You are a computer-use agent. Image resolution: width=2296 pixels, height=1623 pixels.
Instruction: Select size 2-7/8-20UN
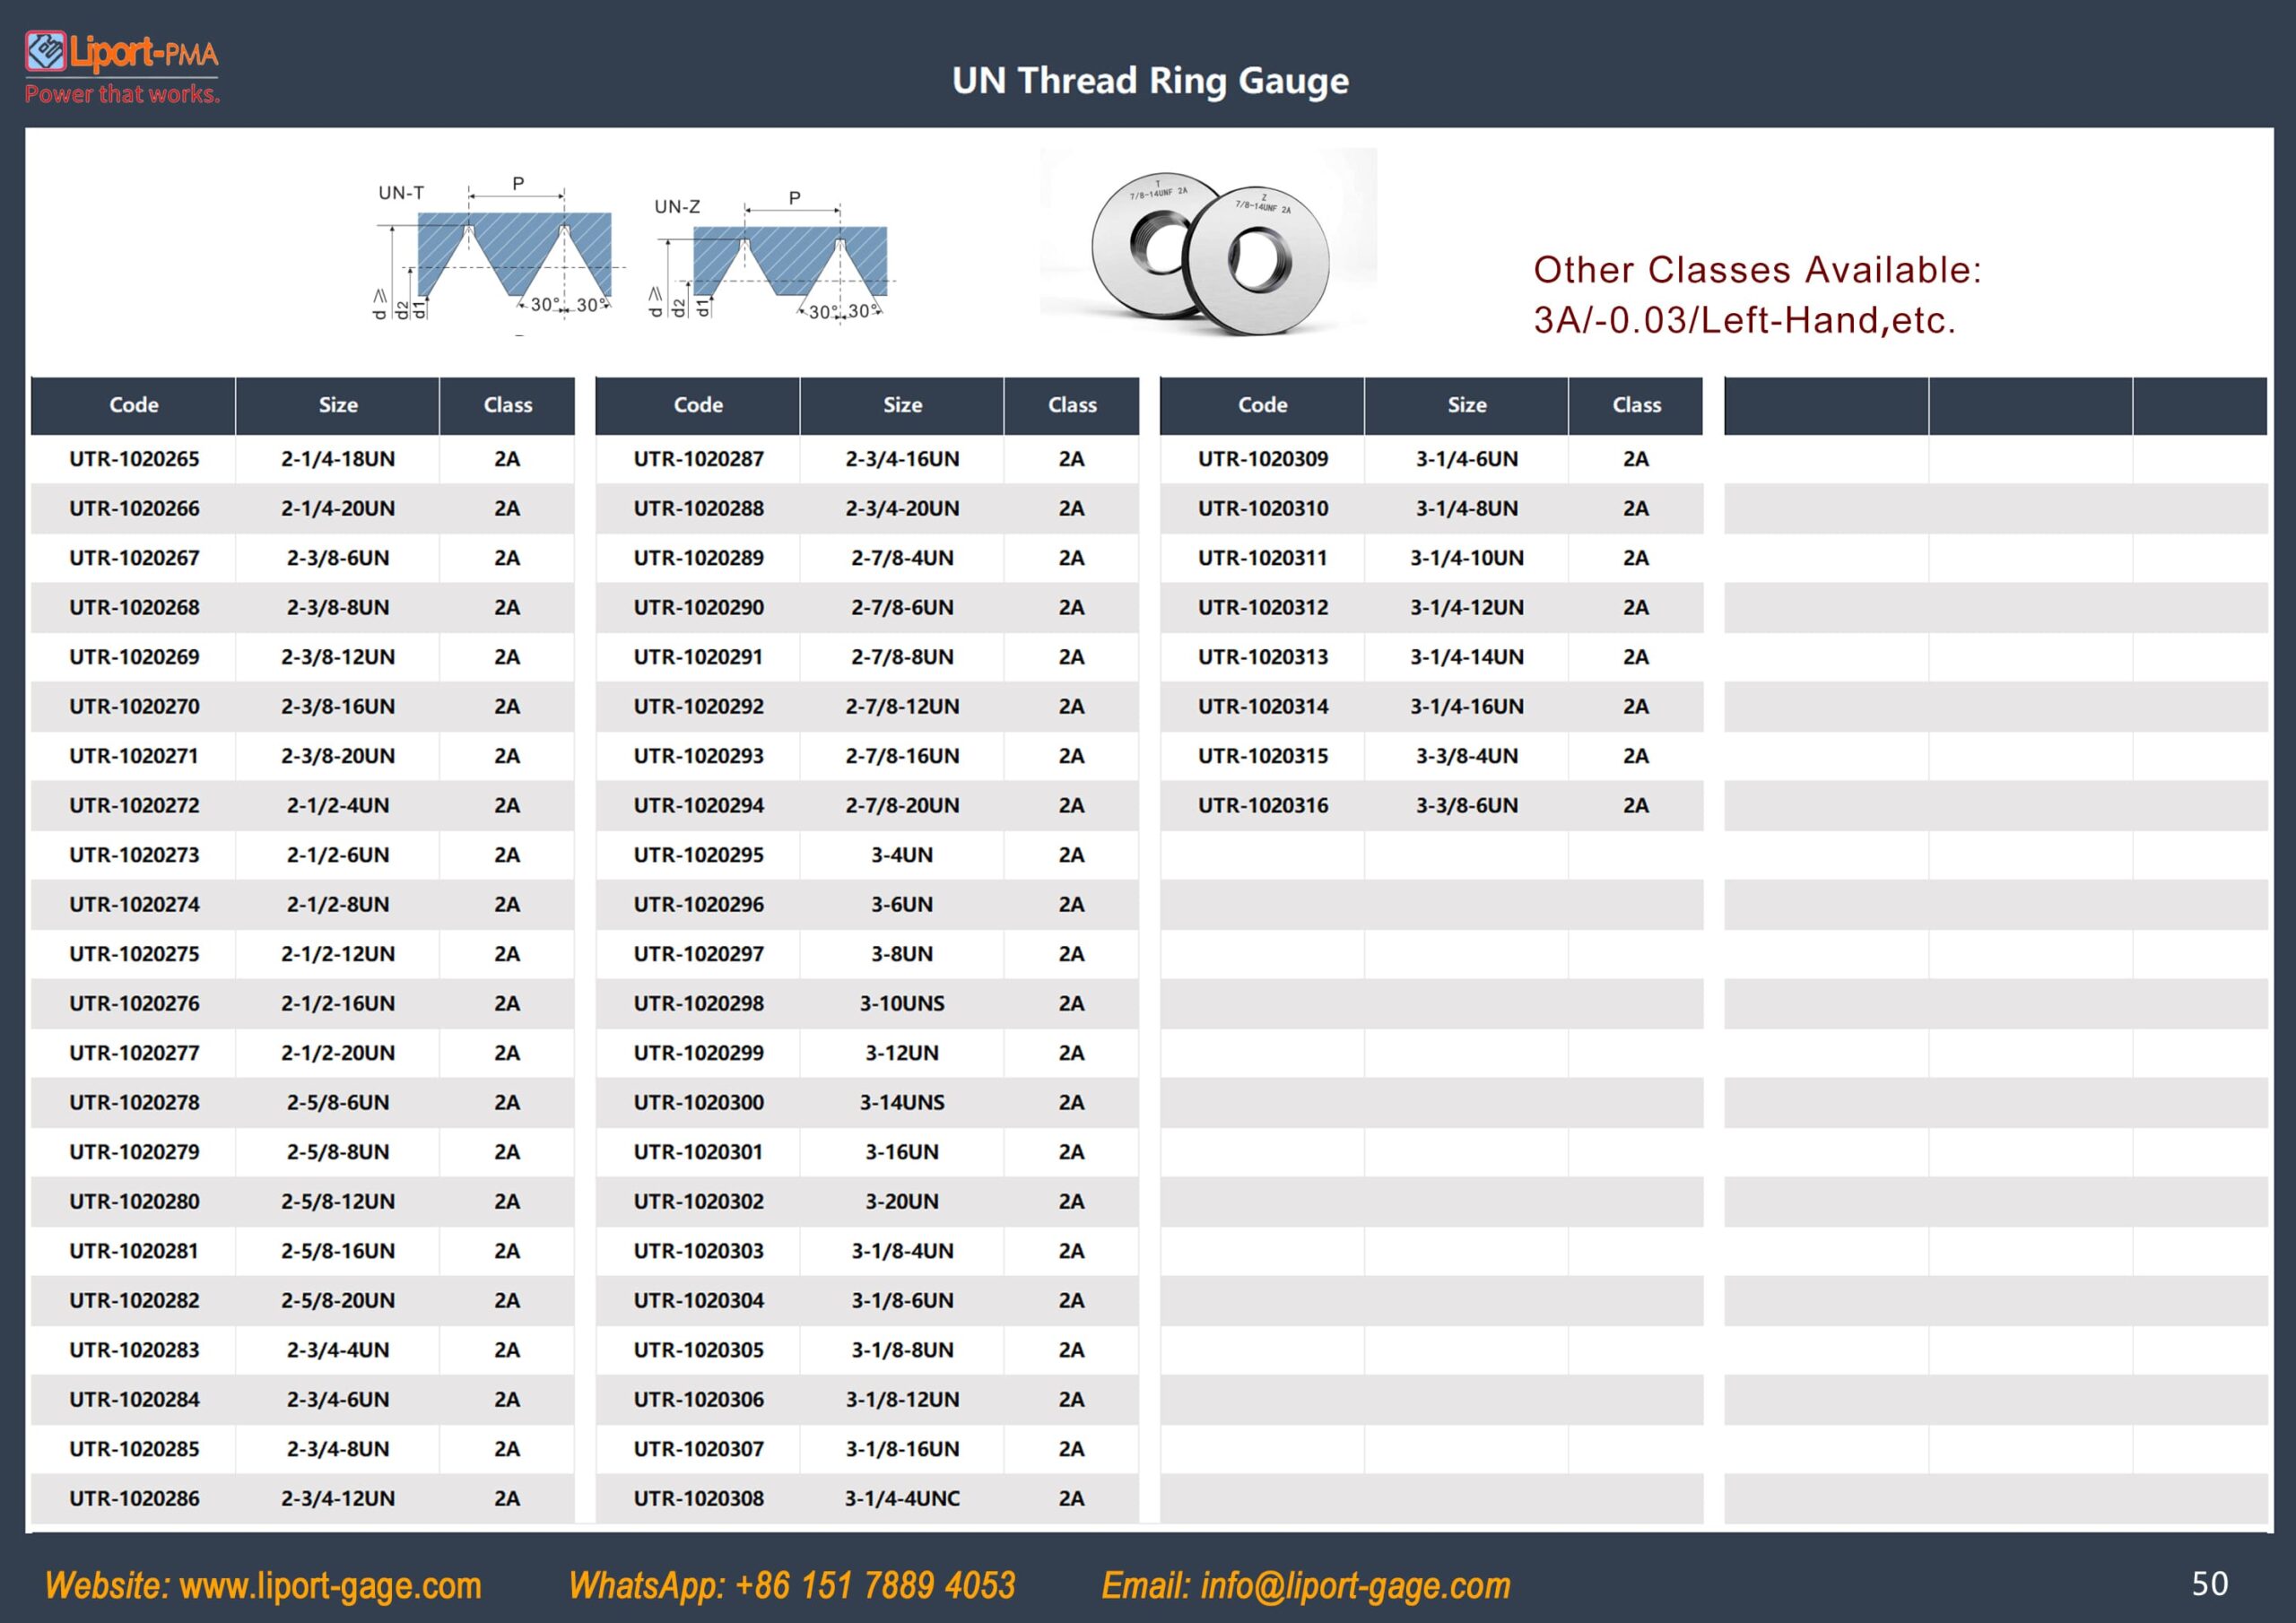click(902, 805)
